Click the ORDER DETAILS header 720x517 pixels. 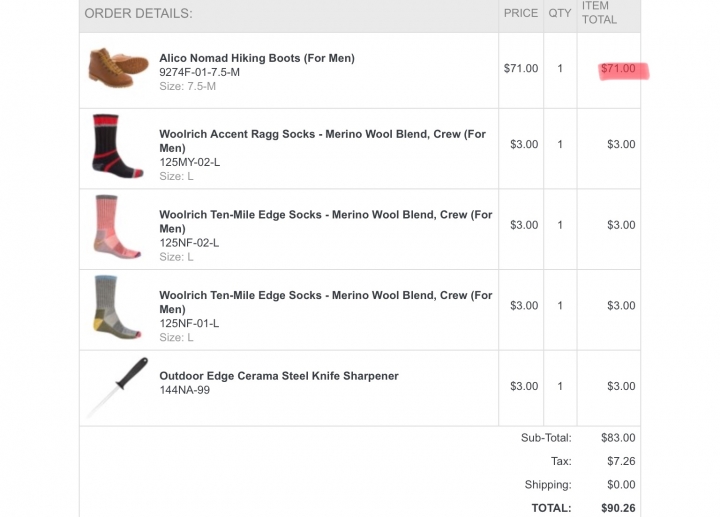138,13
